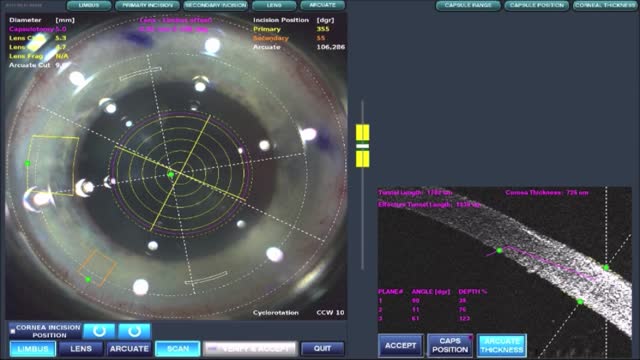Click the Quit button

322,349
